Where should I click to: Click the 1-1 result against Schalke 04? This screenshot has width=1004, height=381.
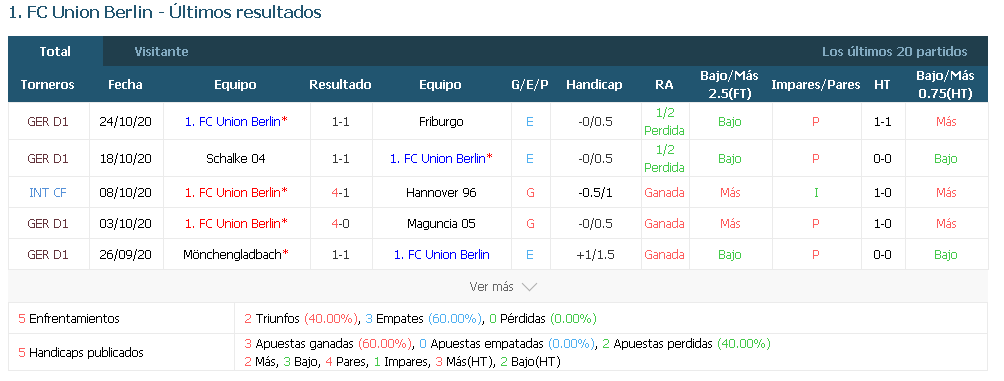341,158
